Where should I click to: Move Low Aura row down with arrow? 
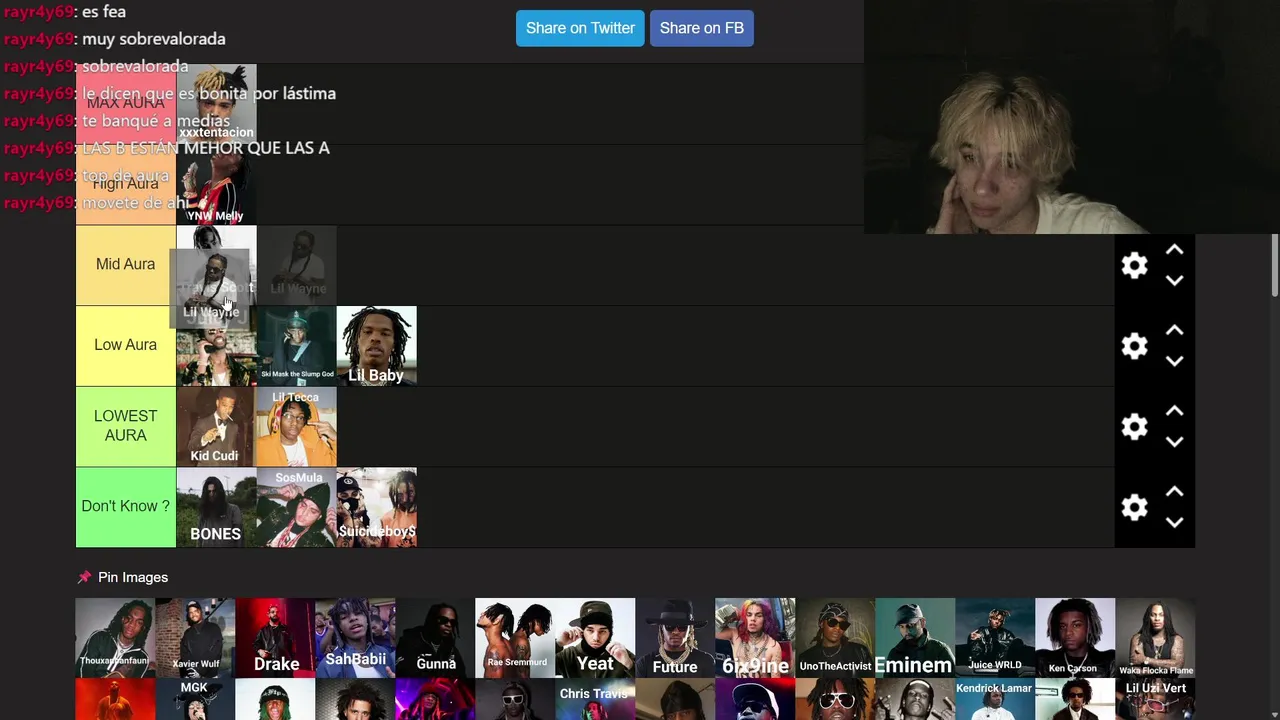click(1174, 361)
